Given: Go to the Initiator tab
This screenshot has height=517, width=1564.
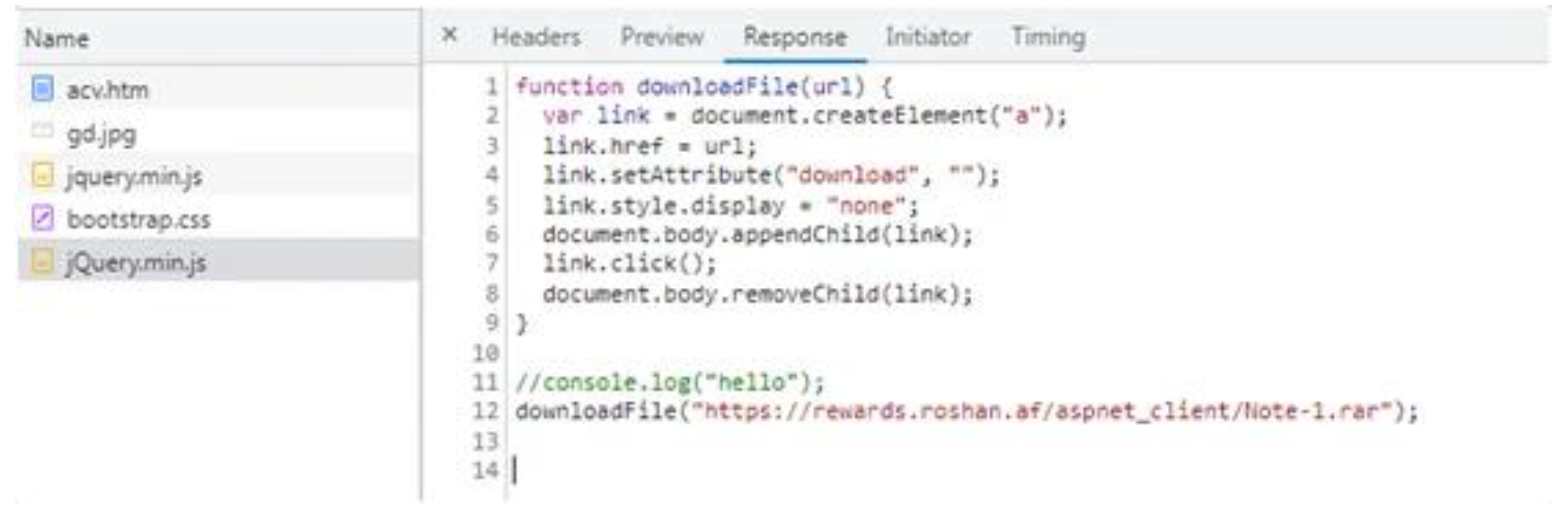Looking at the screenshot, I should pyautogui.click(x=928, y=37).
